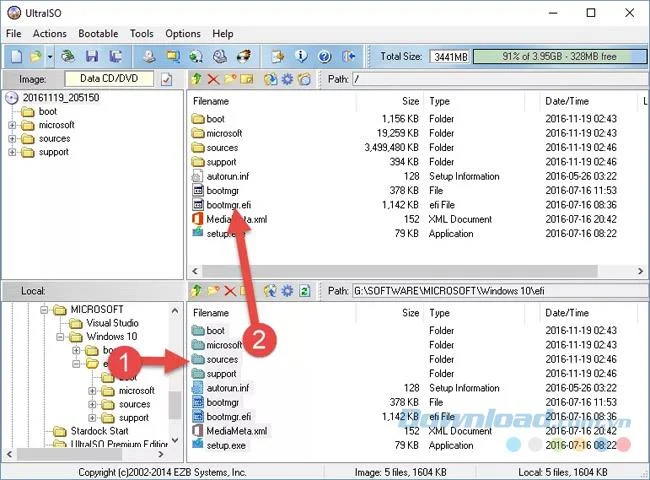Collapse the Windows 10 folder in local tree

click(60, 337)
